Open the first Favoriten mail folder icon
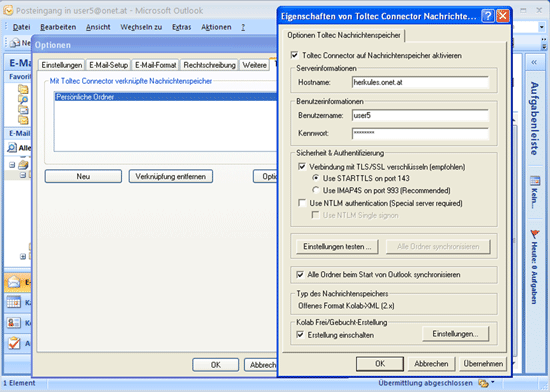The width and height of the screenshot is (550, 392). pyautogui.click(x=23, y=89)
